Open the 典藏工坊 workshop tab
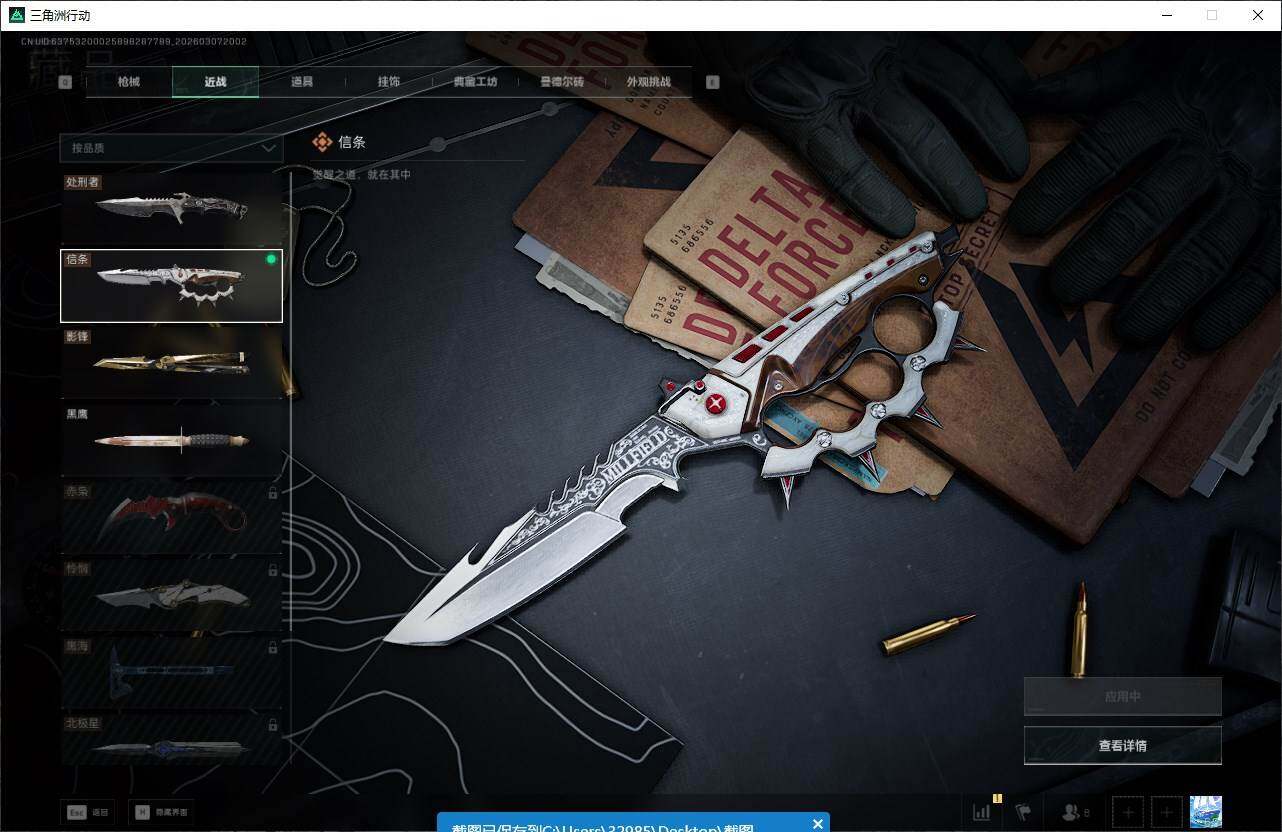The width and height of the screenshot is (1282, 832). [x=475, y=82]
